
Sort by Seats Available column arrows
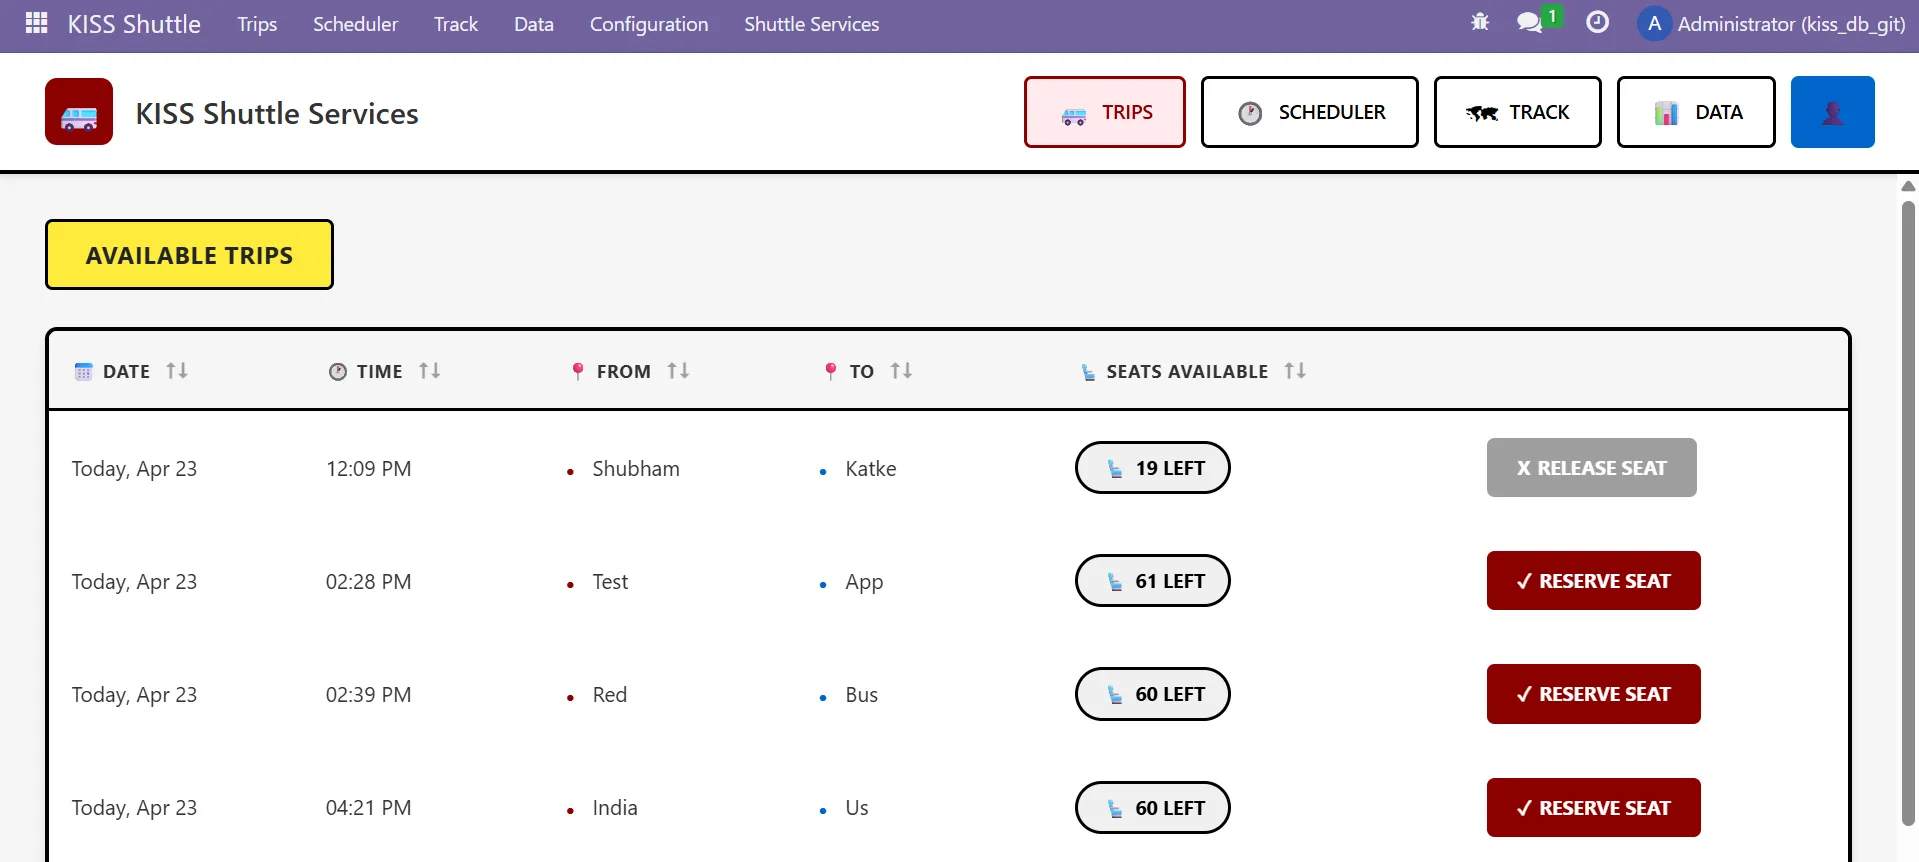click(1295, 371)
